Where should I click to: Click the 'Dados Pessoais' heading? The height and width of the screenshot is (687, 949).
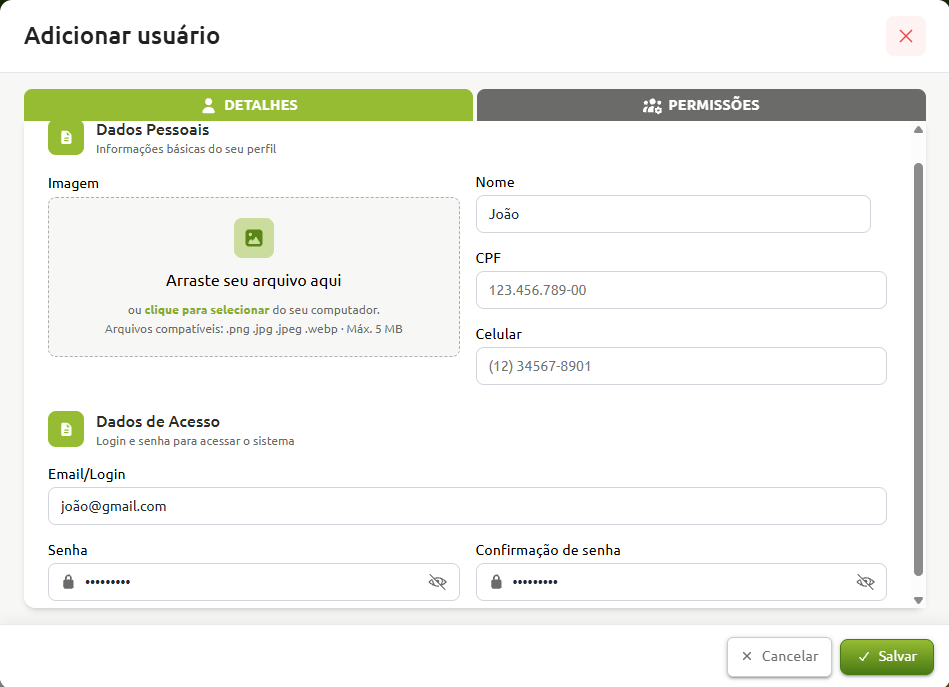click(153, 130)
